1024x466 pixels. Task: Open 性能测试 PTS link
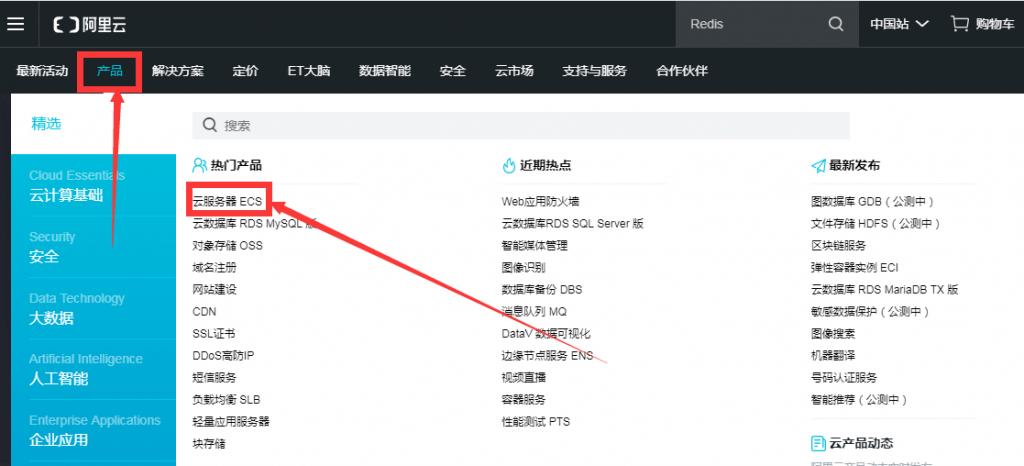point(536,422)
